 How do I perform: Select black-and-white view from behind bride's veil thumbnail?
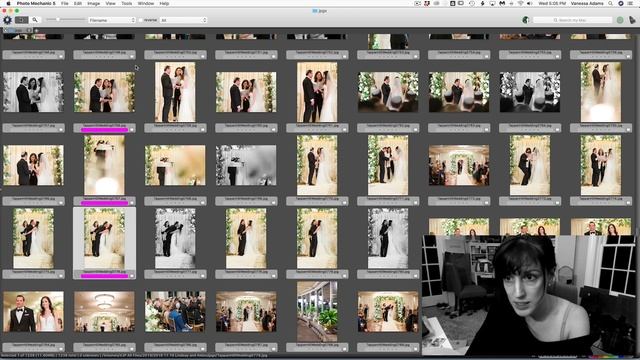tap(530, 92)
